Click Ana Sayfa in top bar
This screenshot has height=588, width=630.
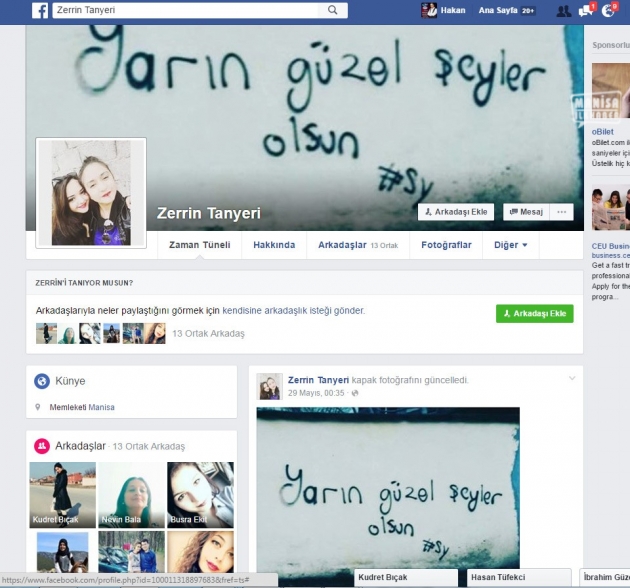(x=498, y=10)
